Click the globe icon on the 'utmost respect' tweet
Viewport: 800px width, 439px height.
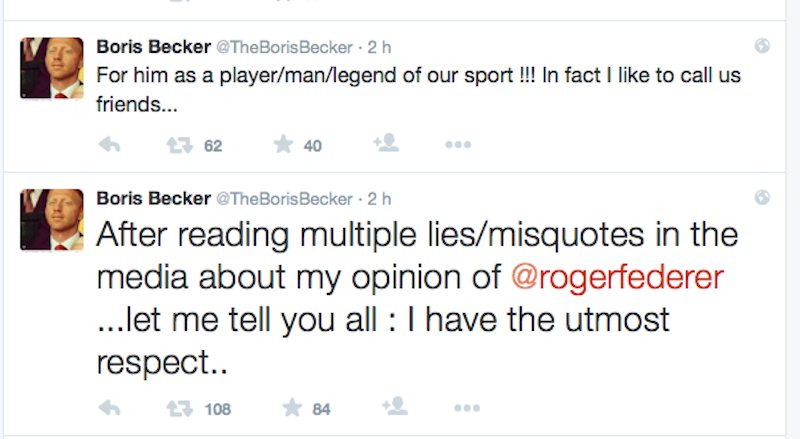point(762,197)
